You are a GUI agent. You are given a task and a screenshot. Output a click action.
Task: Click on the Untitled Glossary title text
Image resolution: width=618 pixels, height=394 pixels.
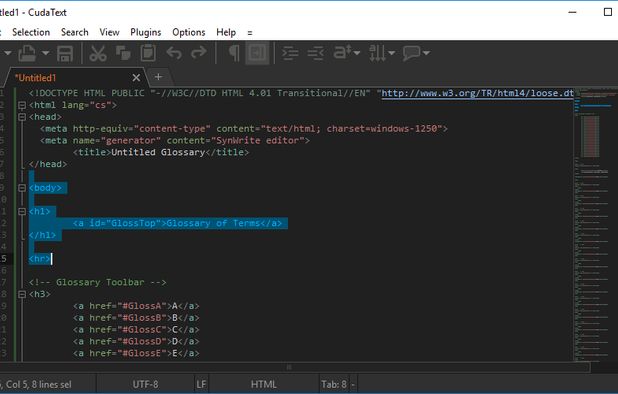coord(158,152)
